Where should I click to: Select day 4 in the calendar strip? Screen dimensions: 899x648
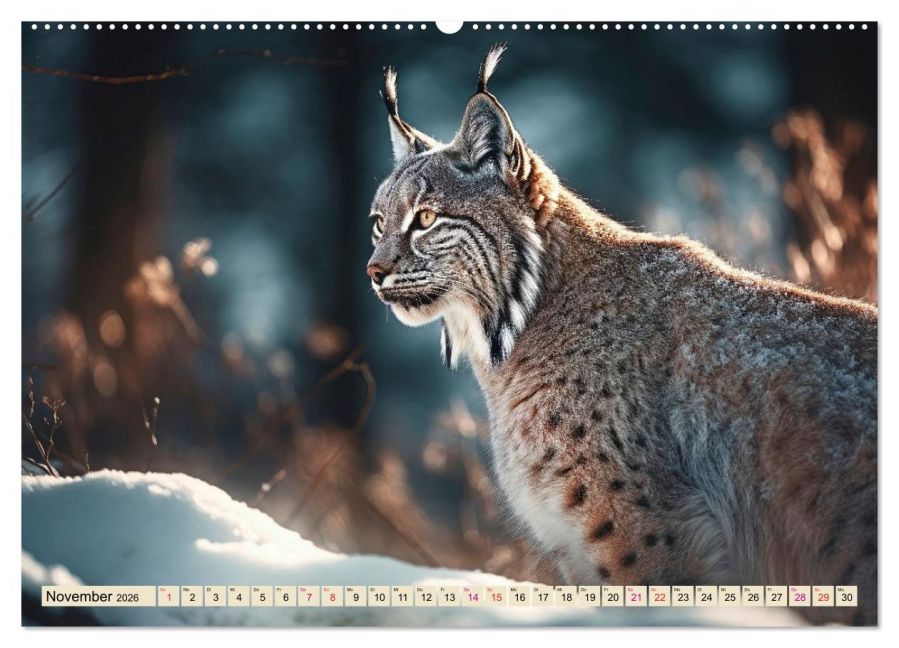pyautogui.click(x=239, y=596)
